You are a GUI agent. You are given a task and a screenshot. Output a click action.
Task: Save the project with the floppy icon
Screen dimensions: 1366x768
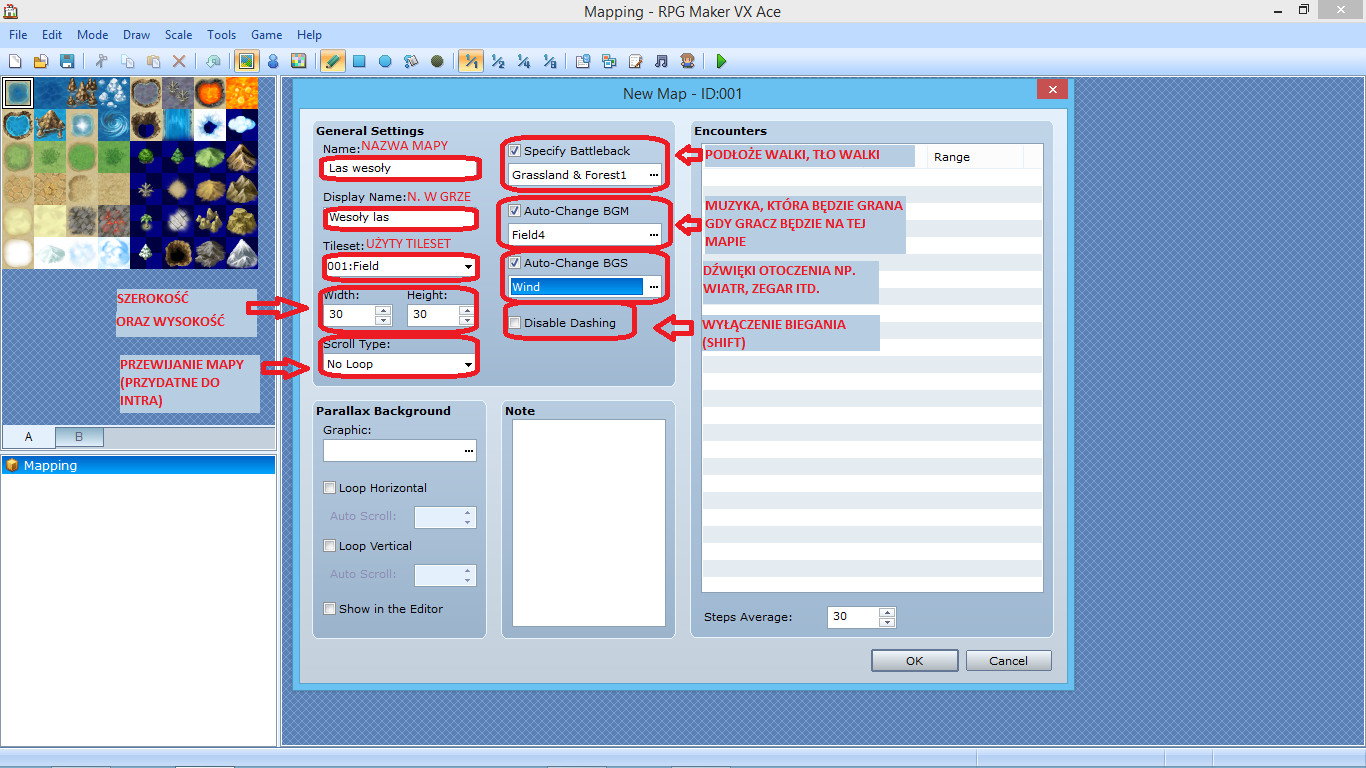[x=67, y=61]
